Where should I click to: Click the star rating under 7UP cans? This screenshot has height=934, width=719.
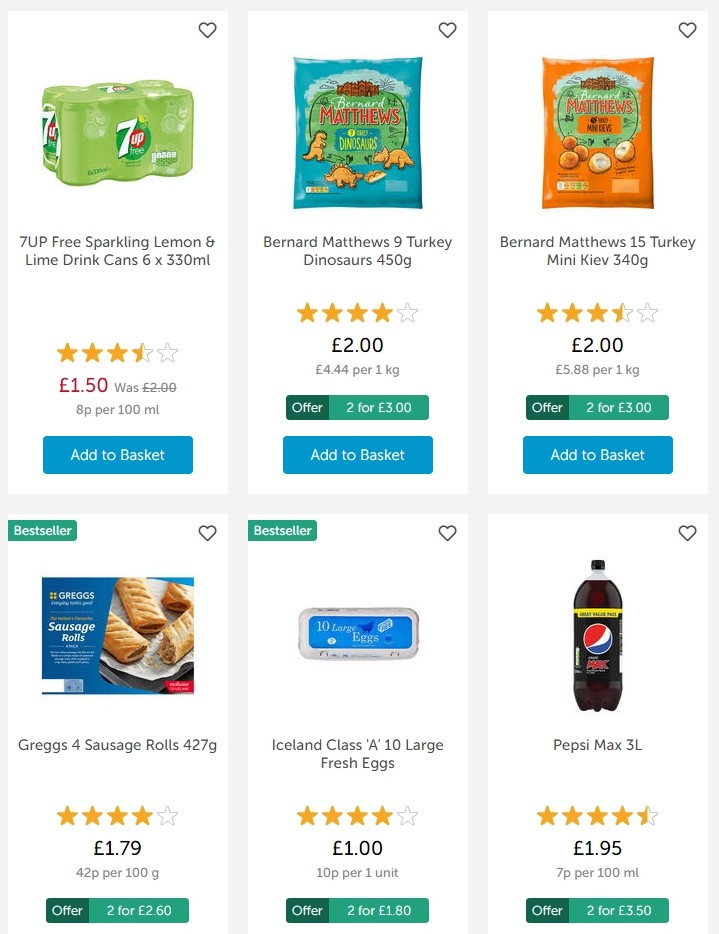[x=117, y=352]
